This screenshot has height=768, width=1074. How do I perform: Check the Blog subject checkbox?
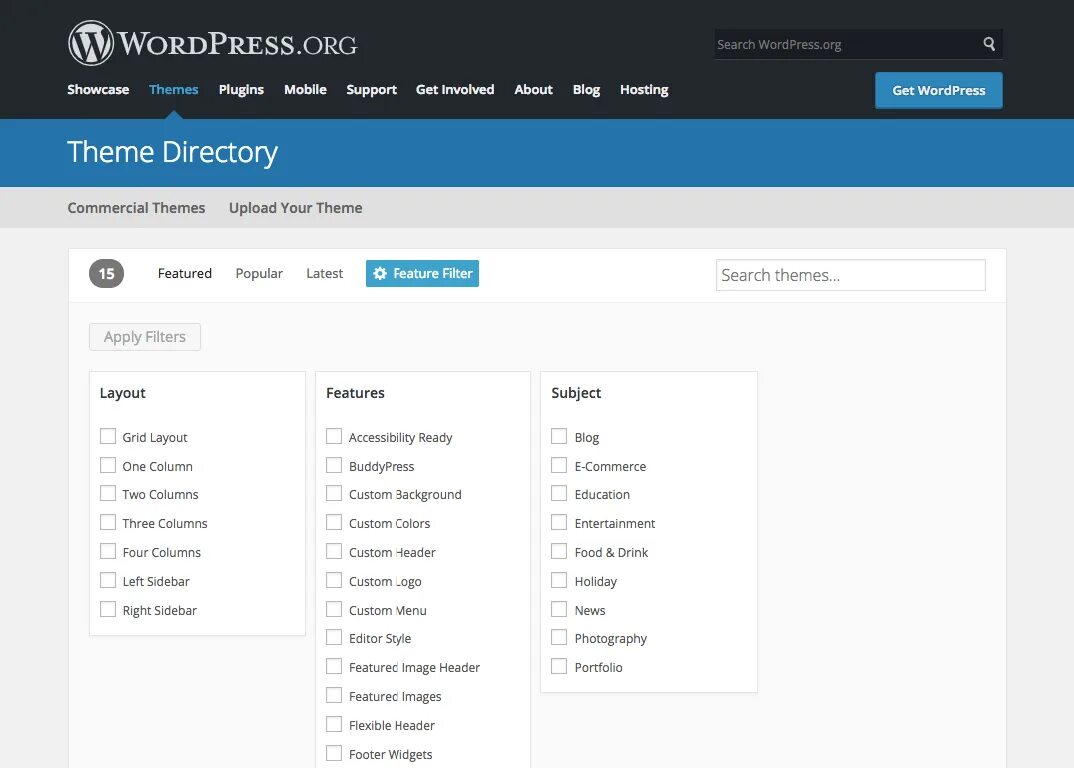tap(559, 436)
